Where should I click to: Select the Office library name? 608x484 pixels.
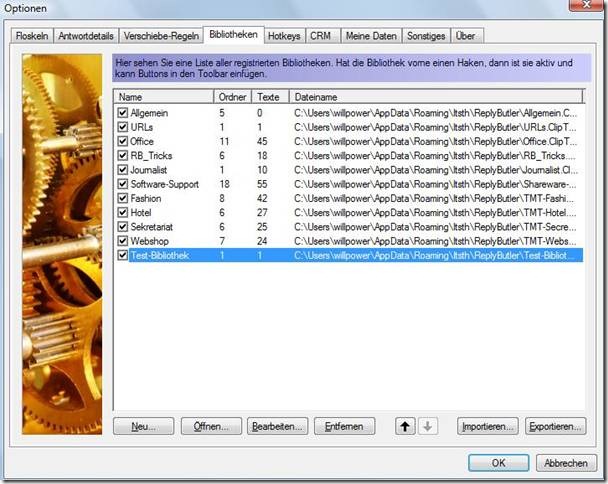(x=142, y=141)
